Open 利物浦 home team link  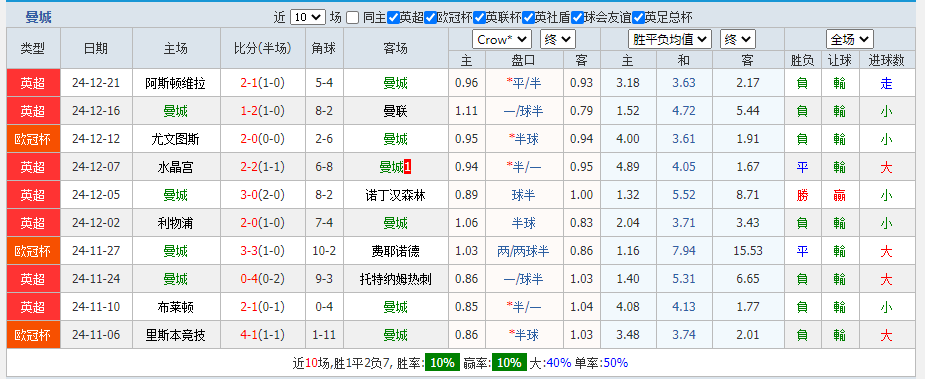click(x=176, y=223)
